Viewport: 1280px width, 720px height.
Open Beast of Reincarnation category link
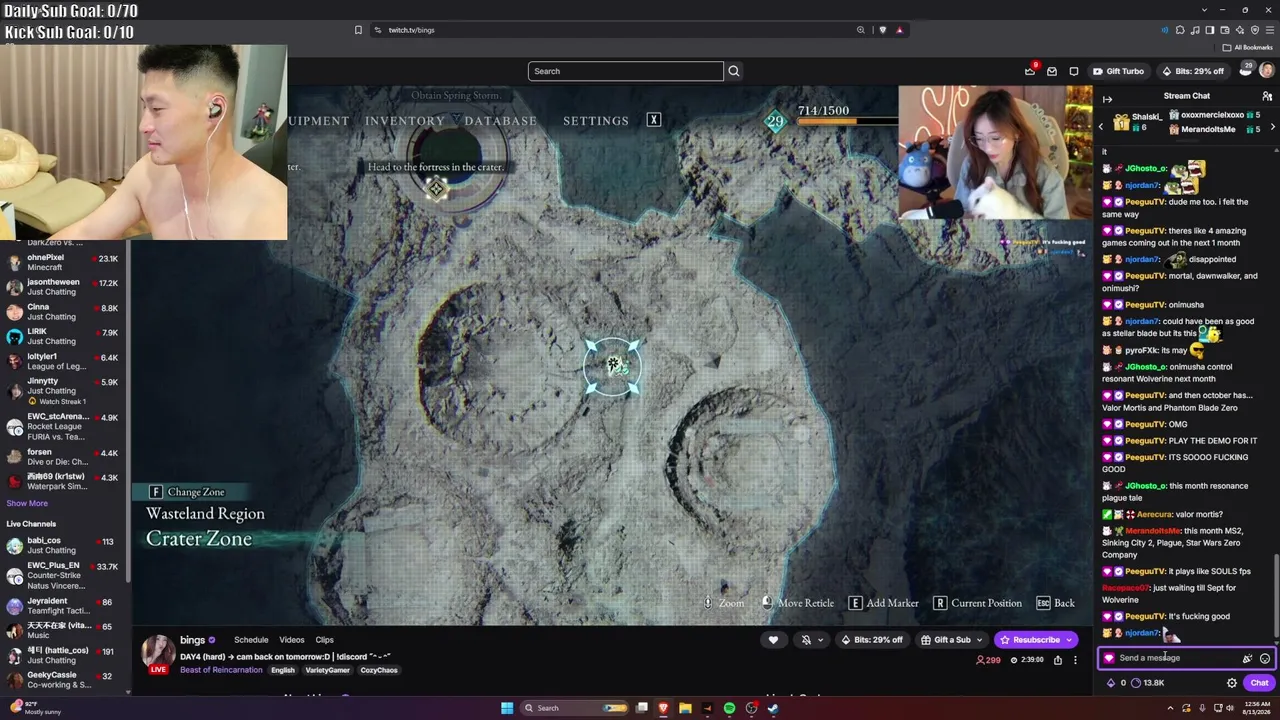pyautogui.click(x=221, y=670)
